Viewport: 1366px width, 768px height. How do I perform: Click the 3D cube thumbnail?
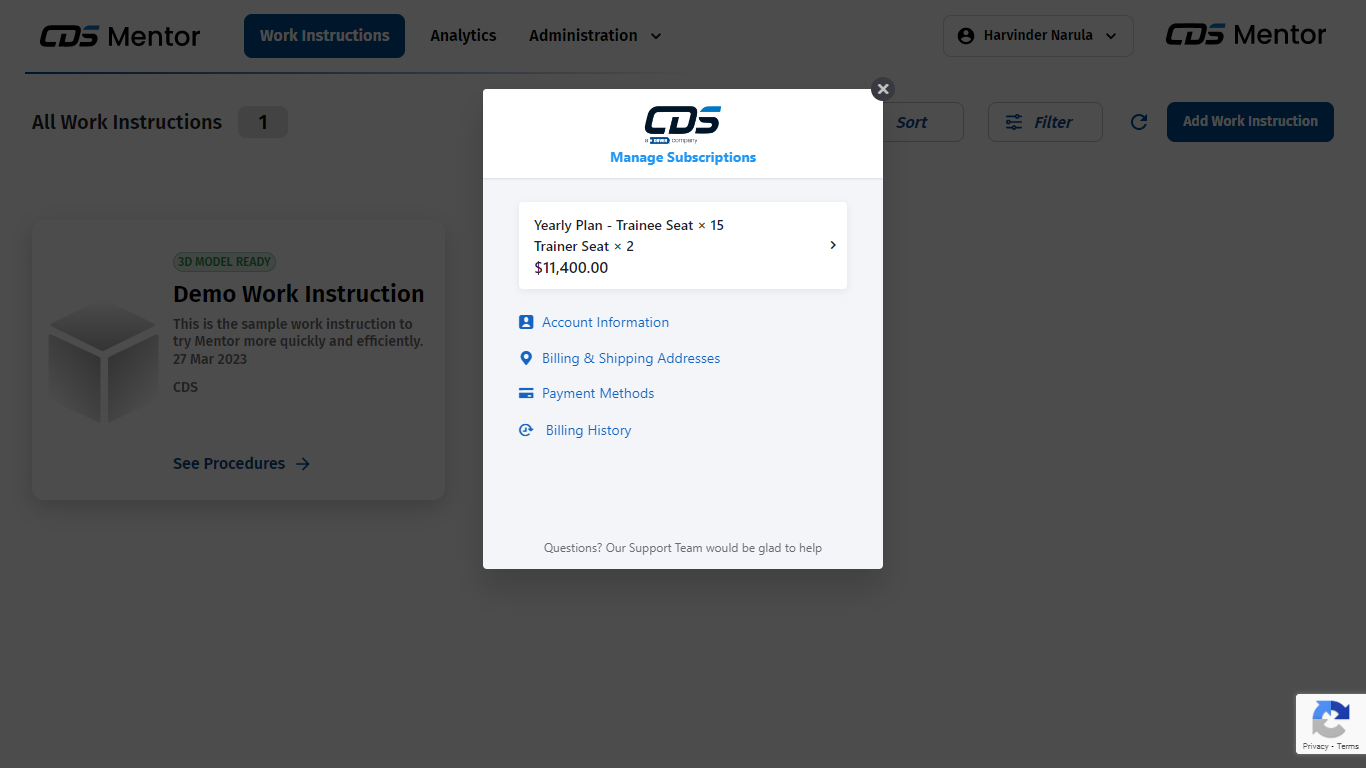103,361
